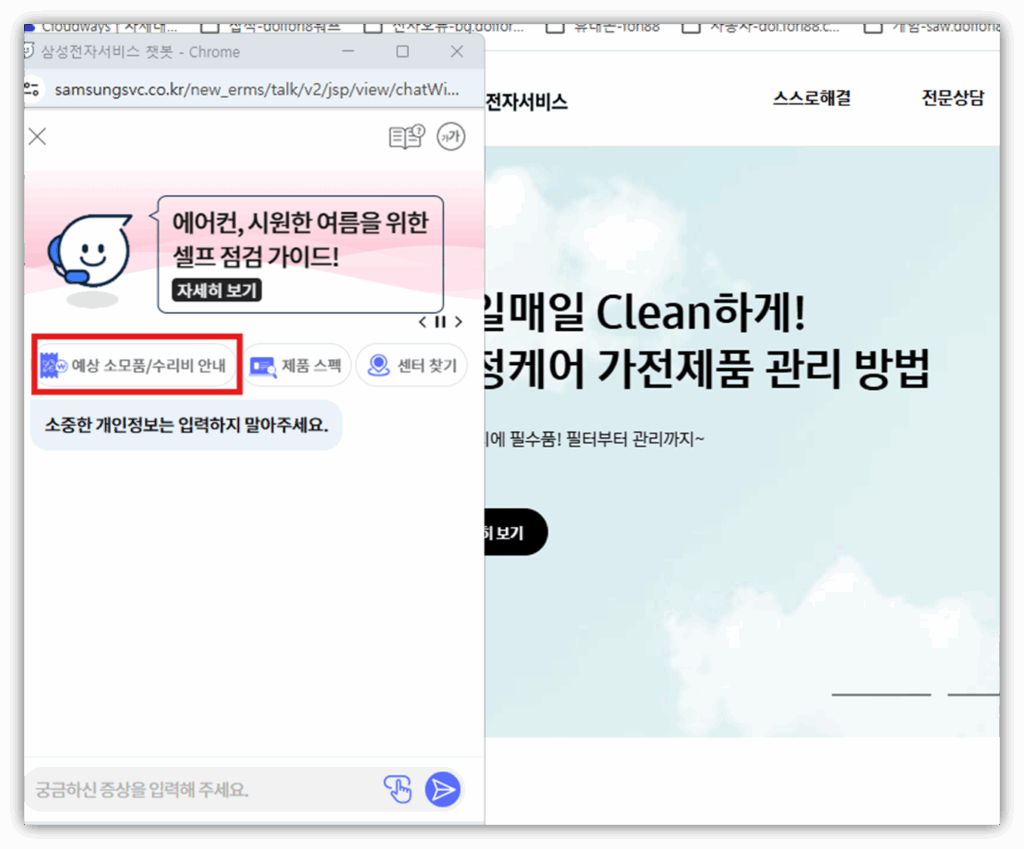This screenshot has height=849, width=1024.
Task: Click the site info icon in address bar
Action: (30, 89)
